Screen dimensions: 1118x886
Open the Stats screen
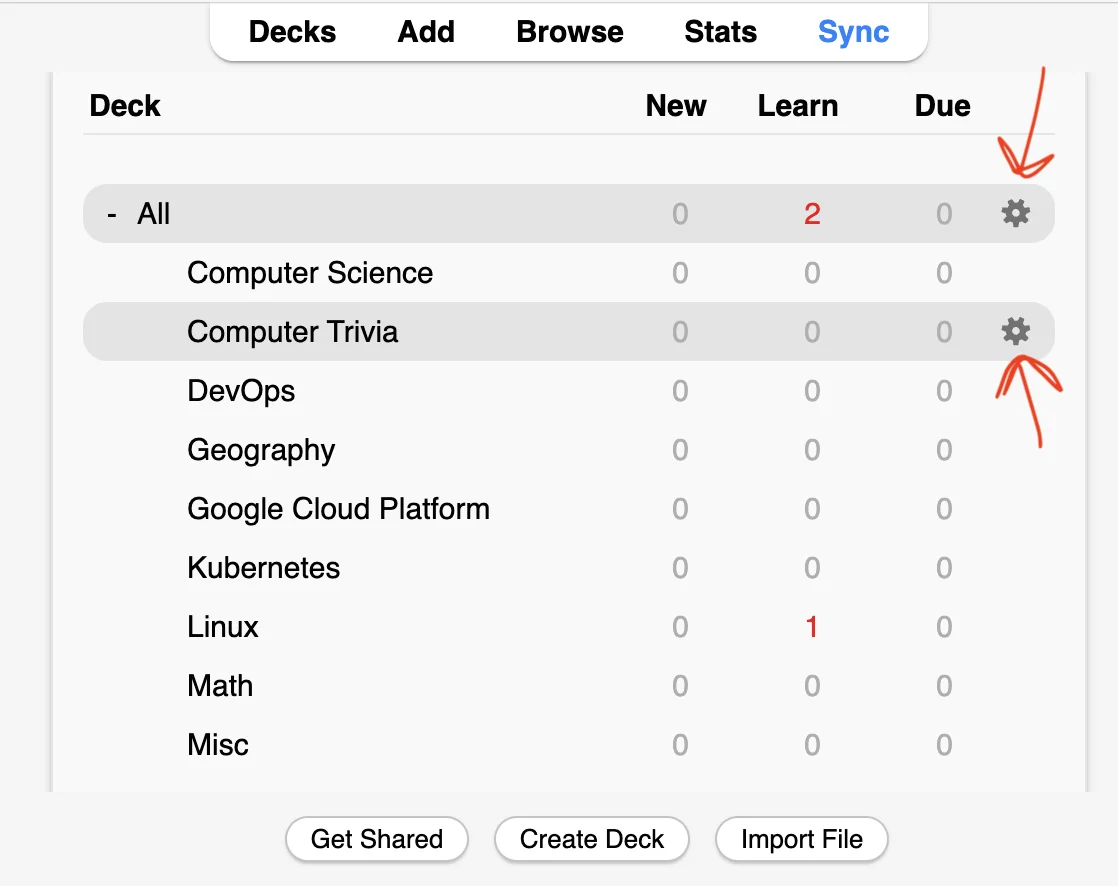point(720,32)
